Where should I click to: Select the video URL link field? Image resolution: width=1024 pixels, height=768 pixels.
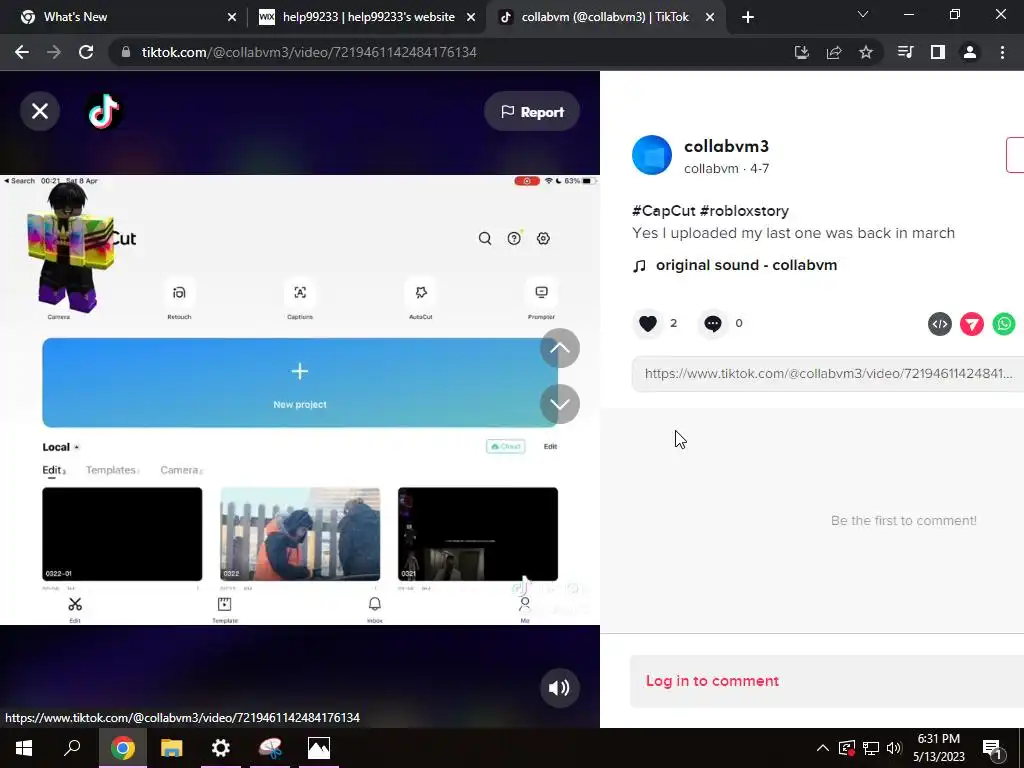point(828,374)
